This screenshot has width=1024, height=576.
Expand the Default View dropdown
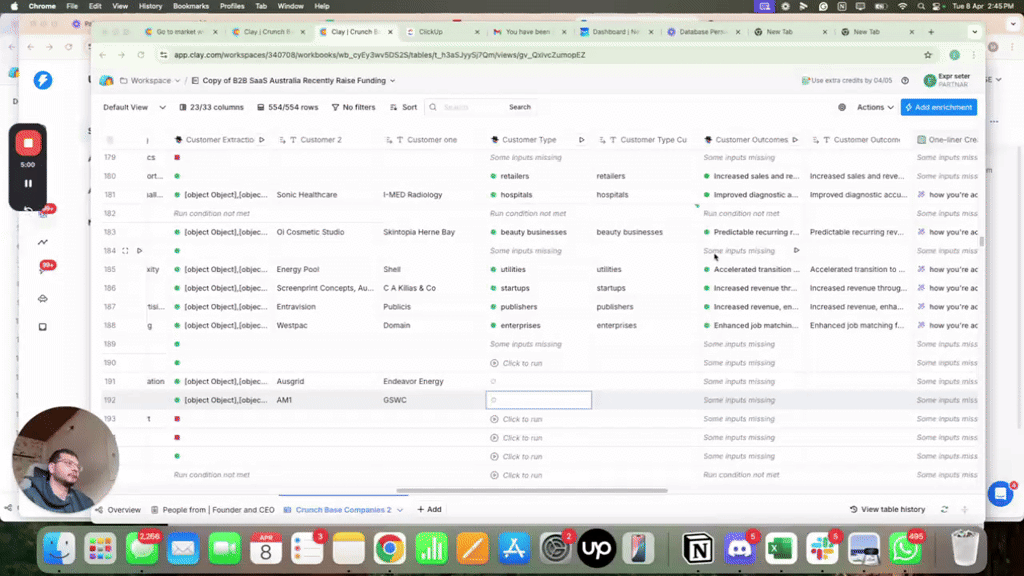pos(131,107)
